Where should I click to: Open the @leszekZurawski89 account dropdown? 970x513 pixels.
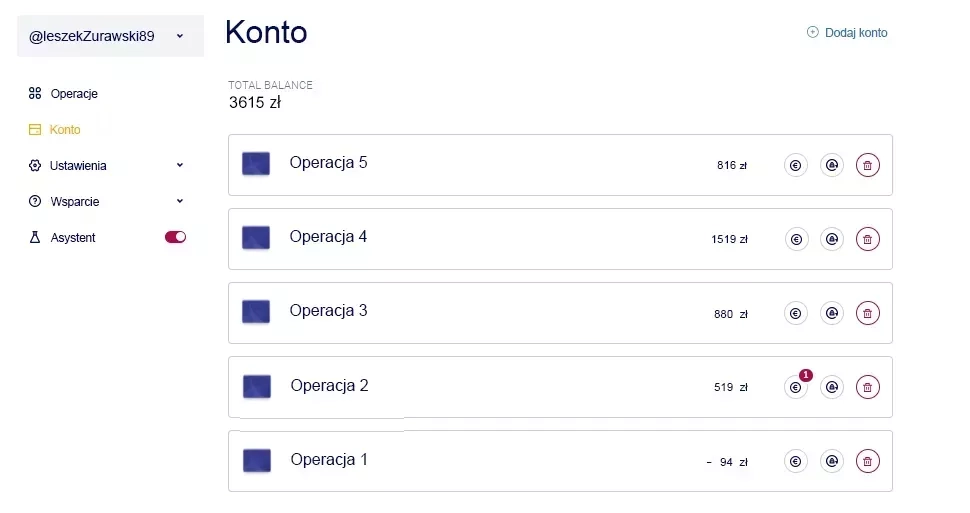coord(110,36)
